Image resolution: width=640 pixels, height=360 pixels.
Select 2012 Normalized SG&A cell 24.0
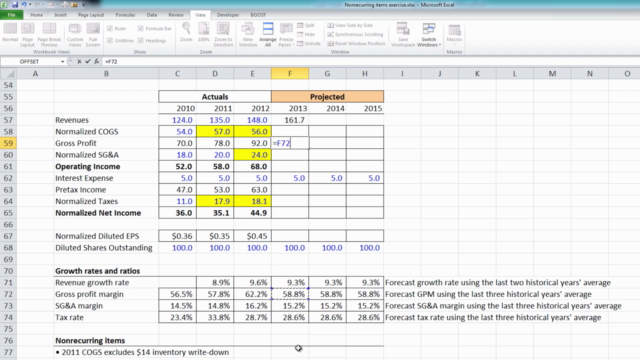[252, 155]
